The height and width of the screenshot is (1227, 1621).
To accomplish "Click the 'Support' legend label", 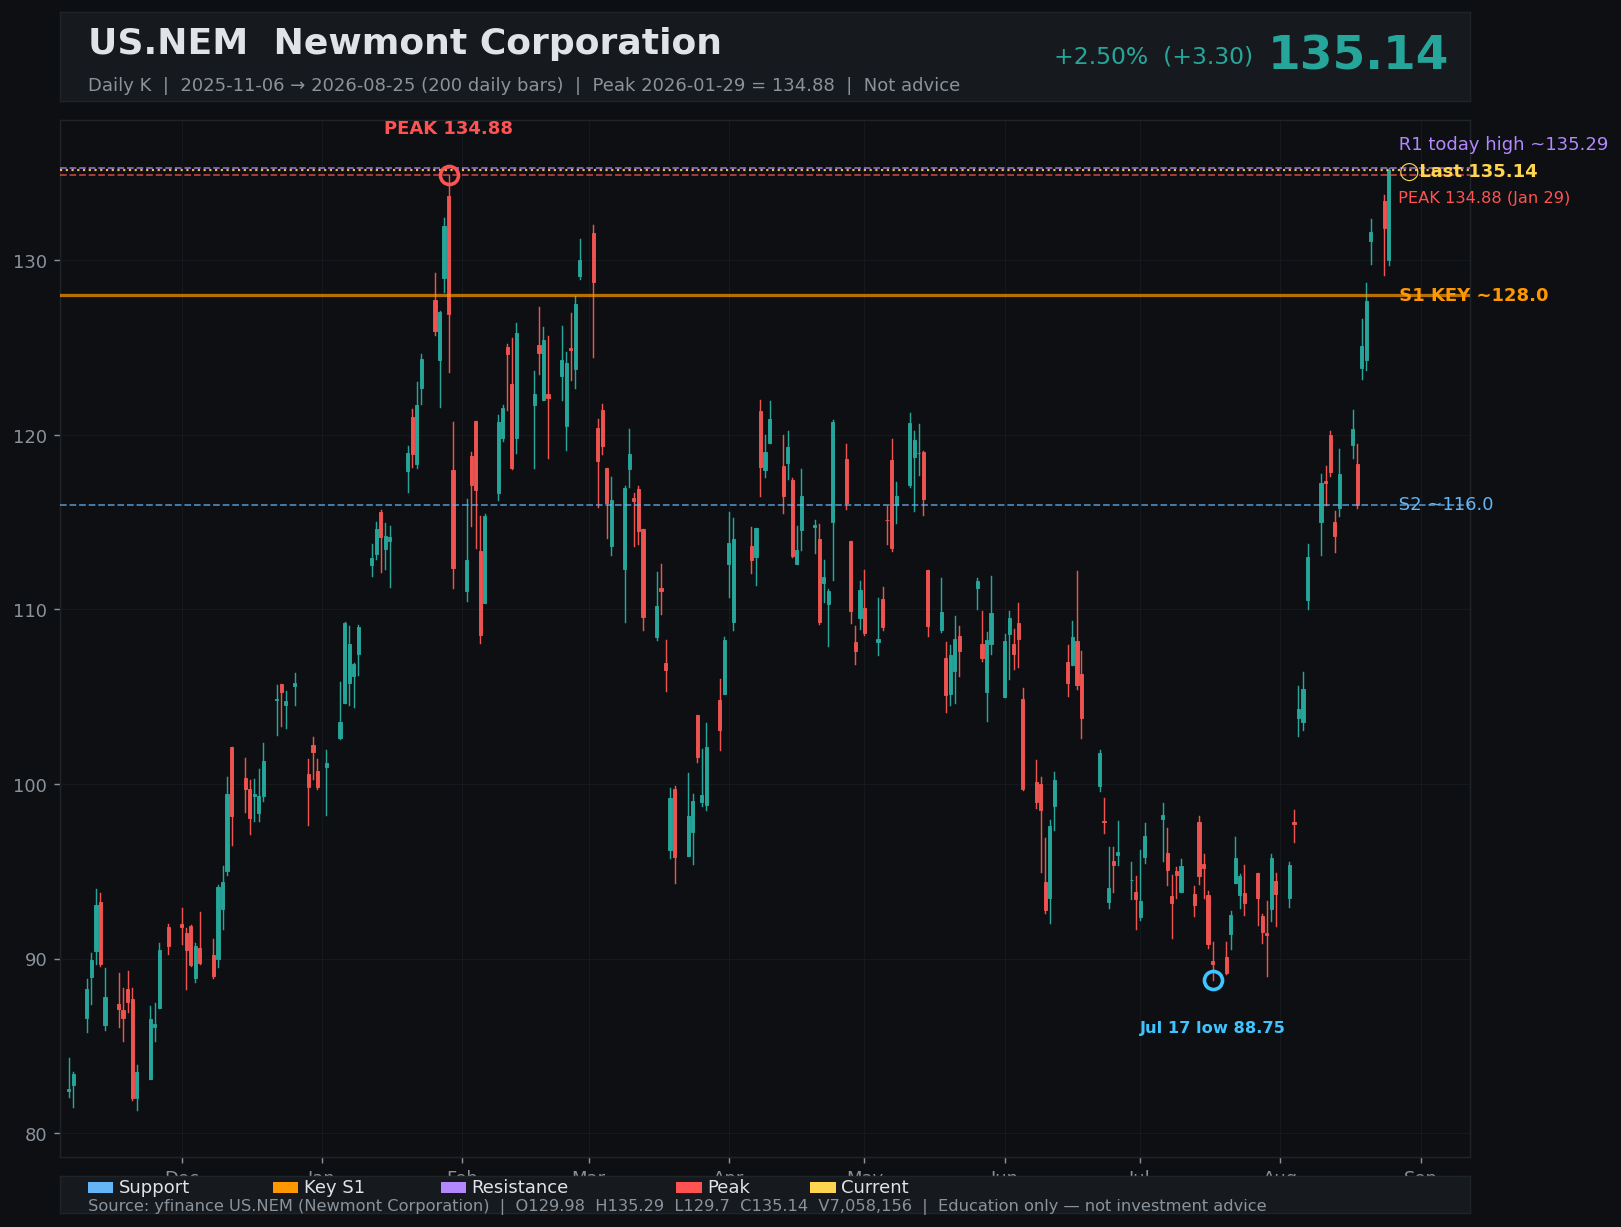I will tap(154, 1187).
